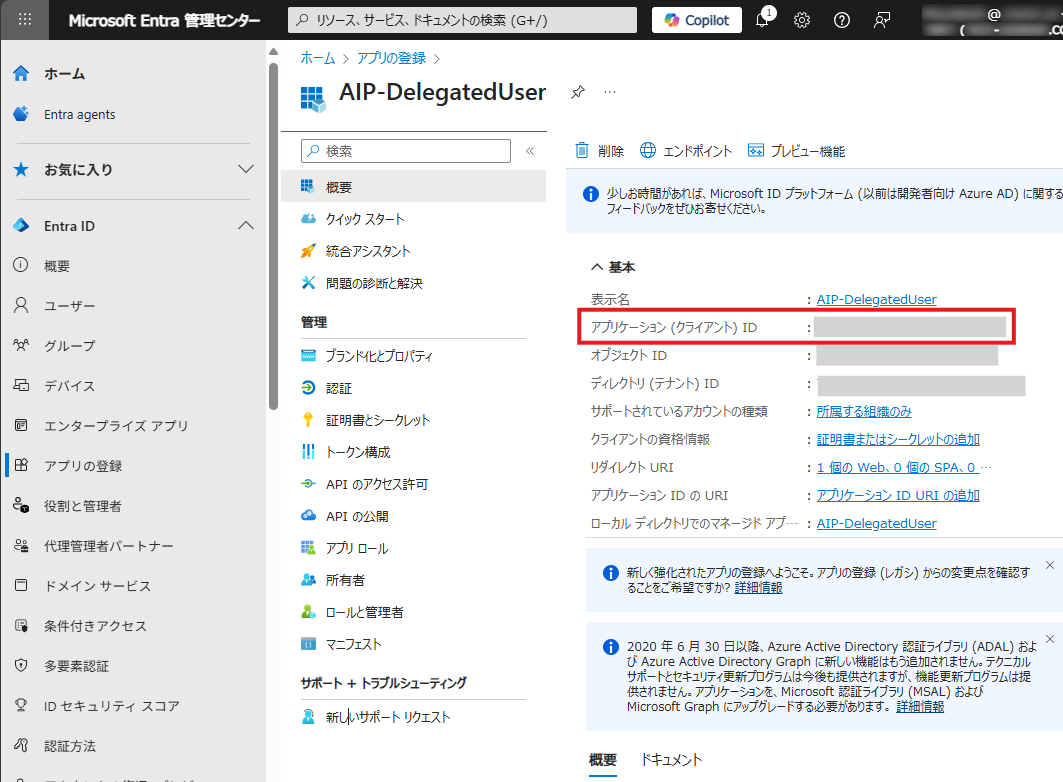Open 認証方法 in the sidebar

coord(69,745)
